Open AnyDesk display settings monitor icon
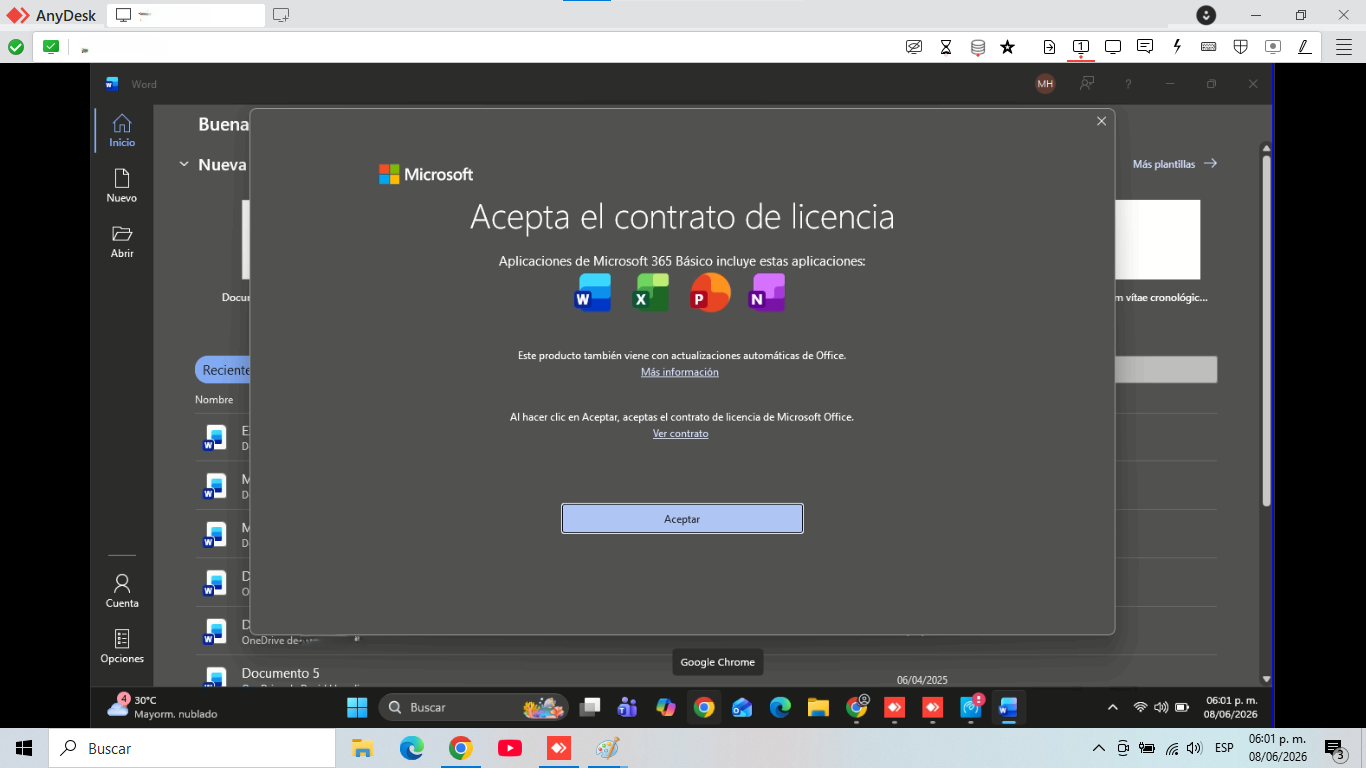 click(x=1113, y=47)
